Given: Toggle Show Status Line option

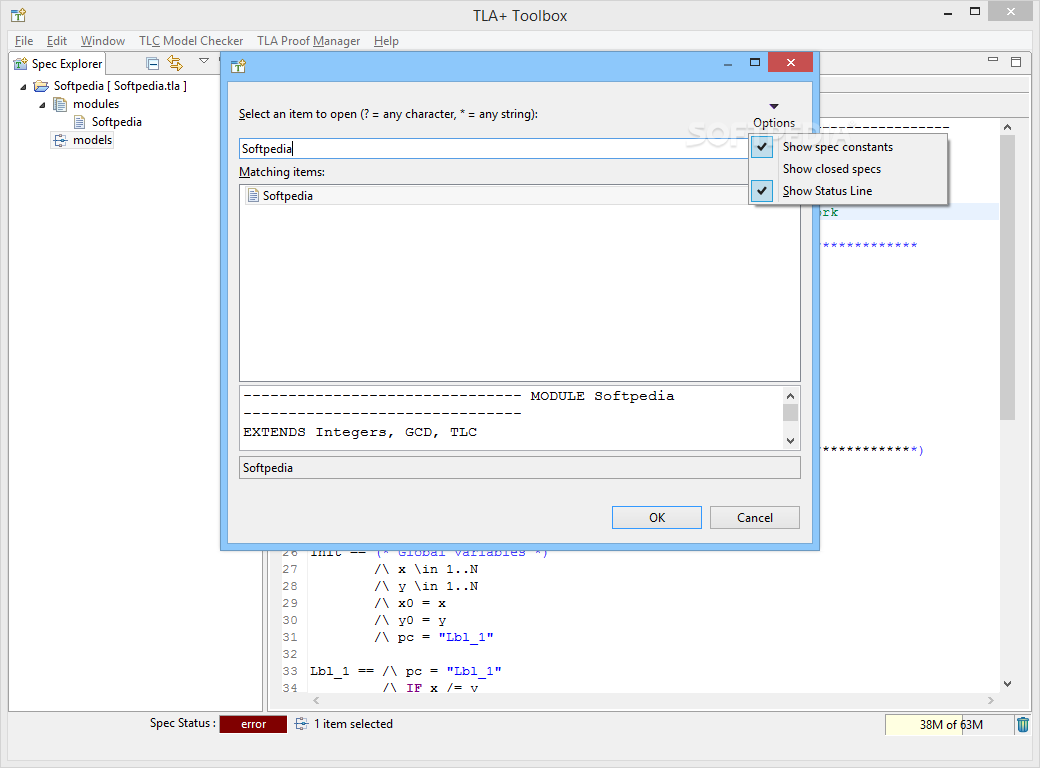Looking at the screenshot, I should pos(848,191).
